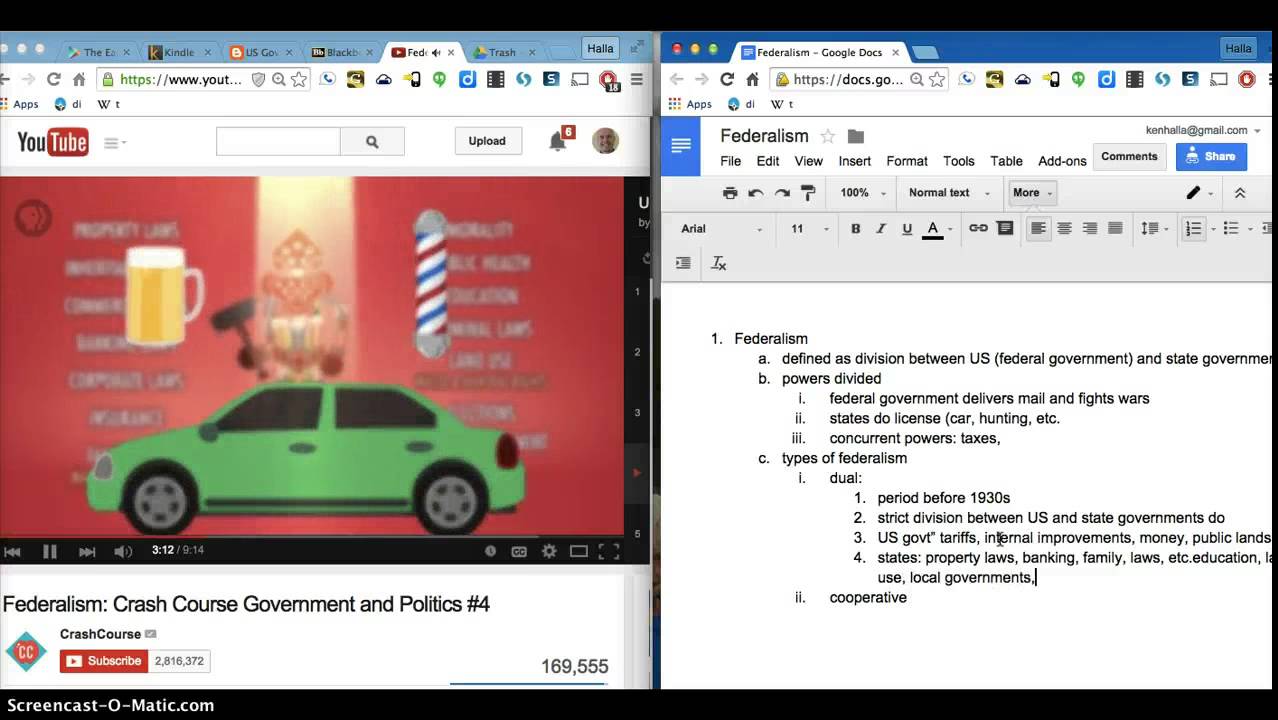Switch to the Kindle browser tab
The width and height of the screenshot is (1278, 720).
tap(178, 52)
